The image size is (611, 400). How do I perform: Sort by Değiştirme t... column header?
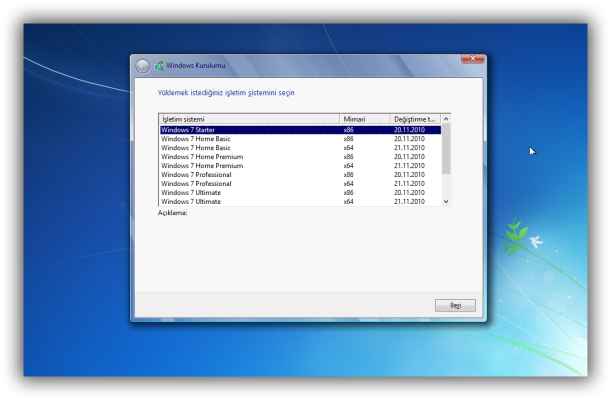[415, 119]
